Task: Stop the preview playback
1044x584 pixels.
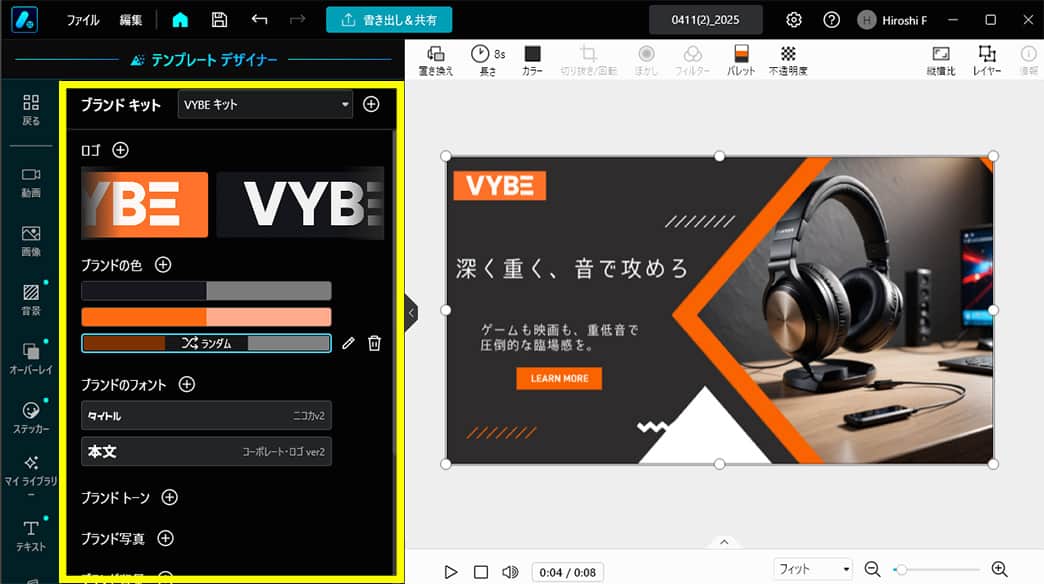Action: pos(481,572)
